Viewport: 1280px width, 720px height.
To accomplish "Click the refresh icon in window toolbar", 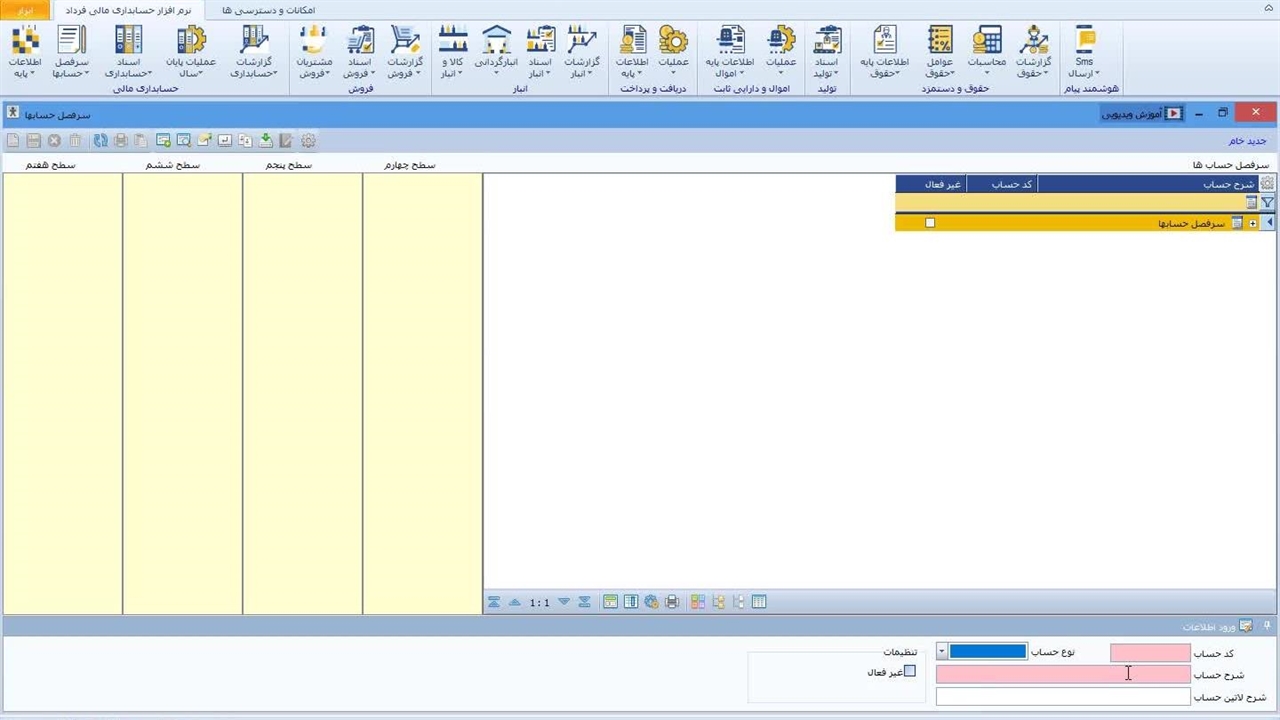I will point(100,141).
